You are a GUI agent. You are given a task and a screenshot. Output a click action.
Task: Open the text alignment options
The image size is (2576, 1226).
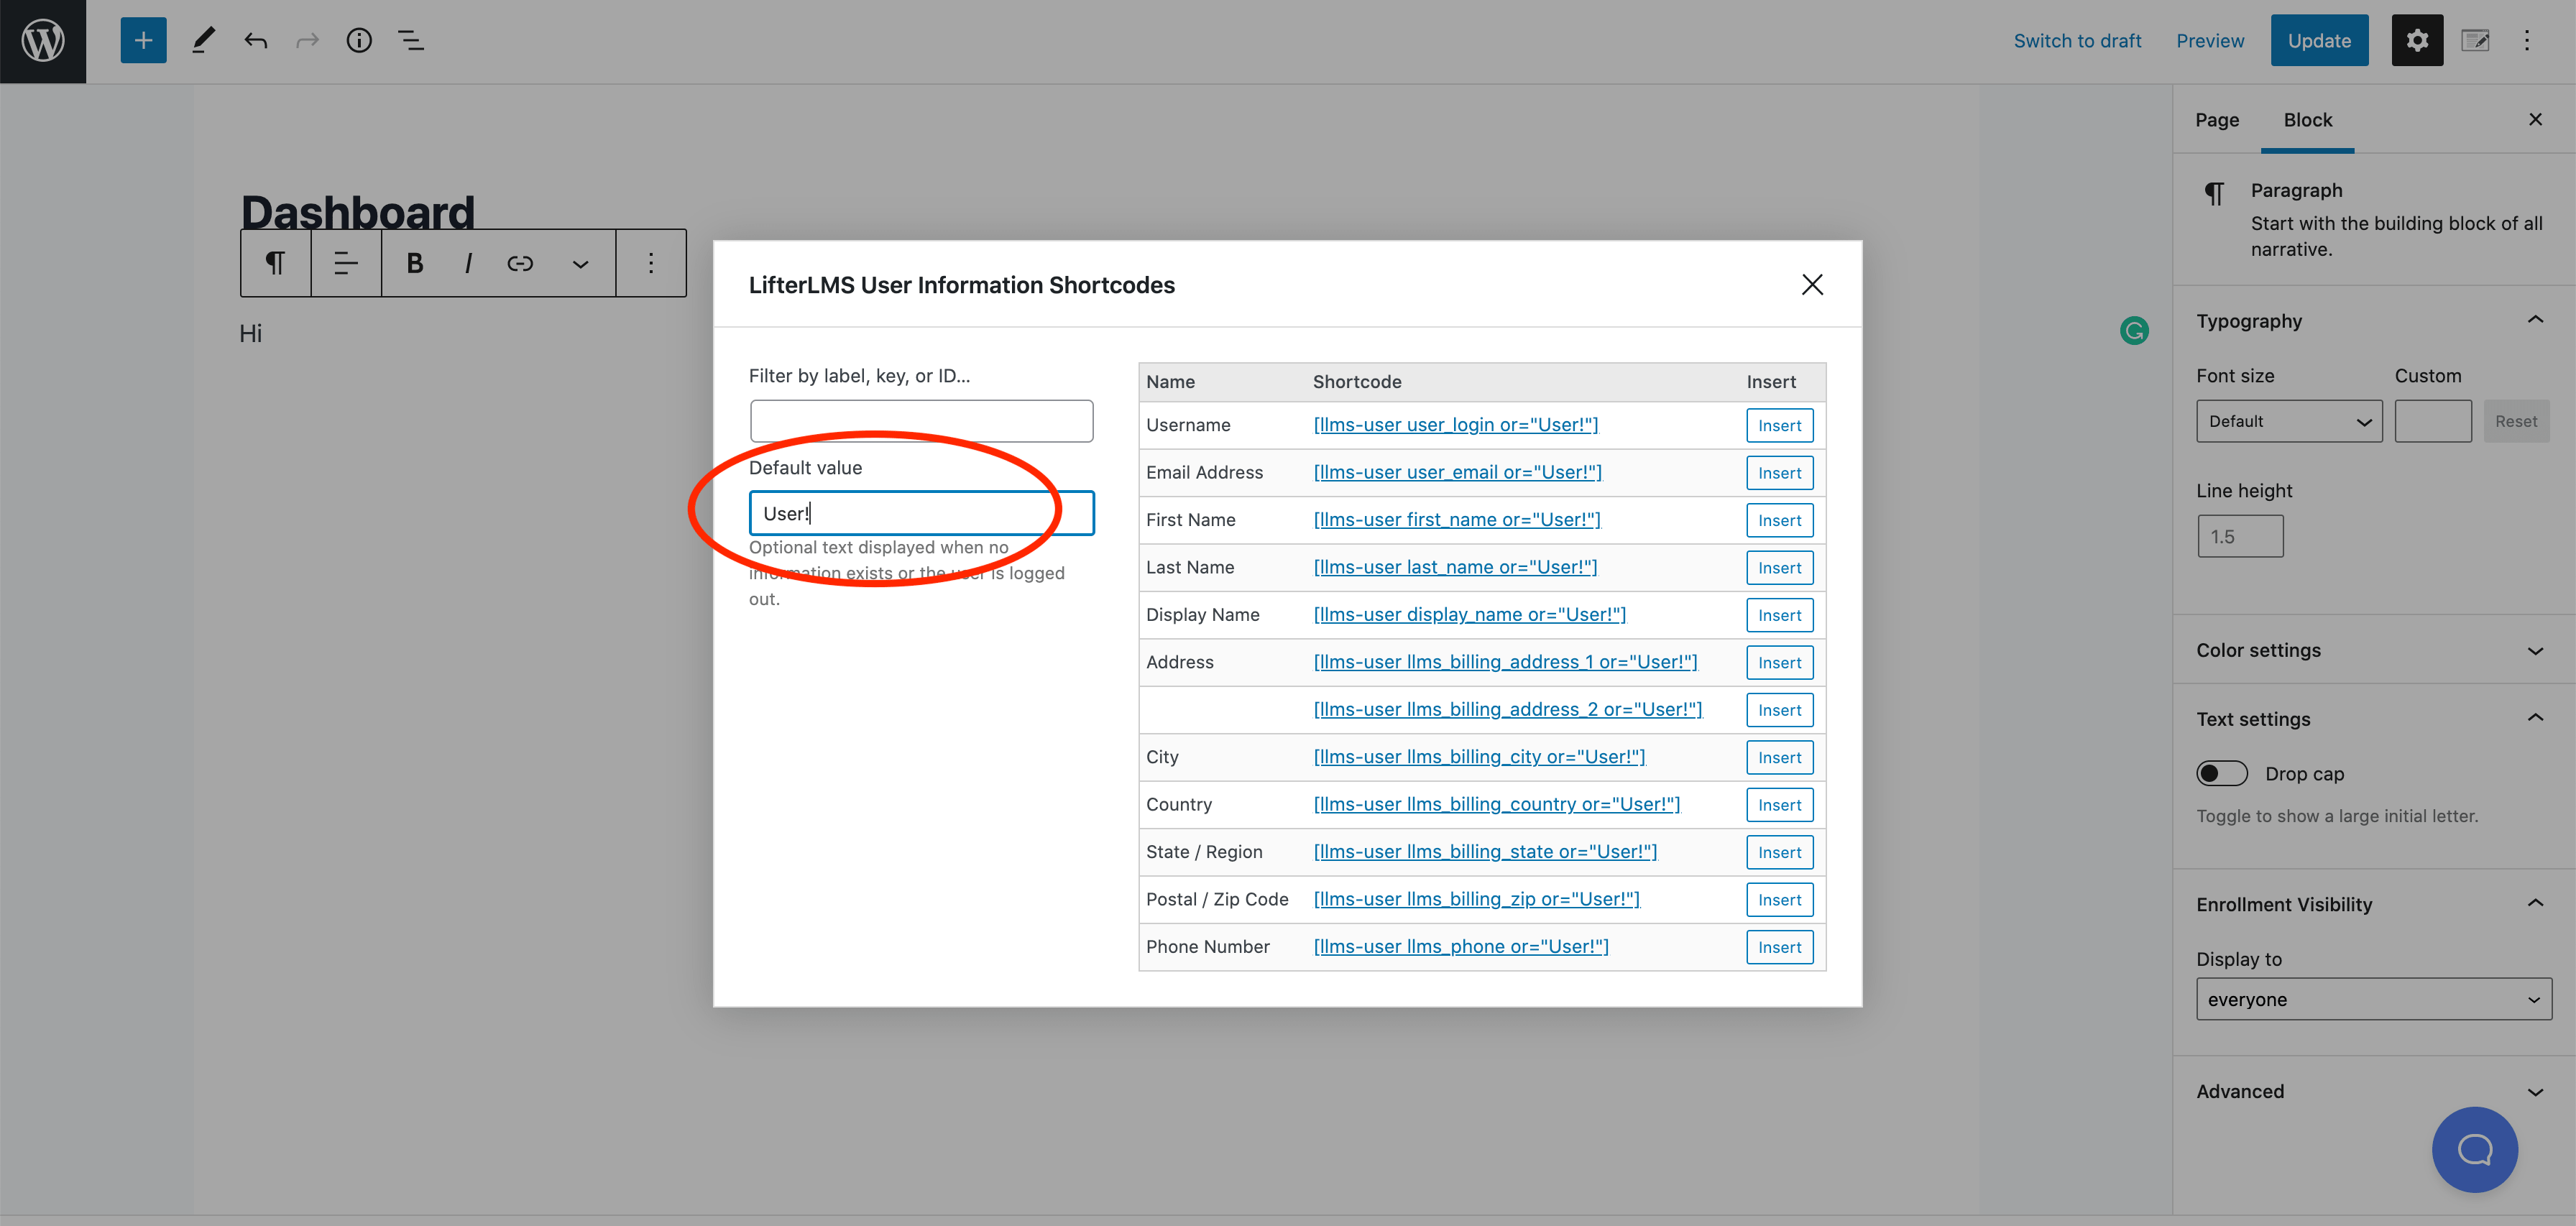click(x=346, y=263)
